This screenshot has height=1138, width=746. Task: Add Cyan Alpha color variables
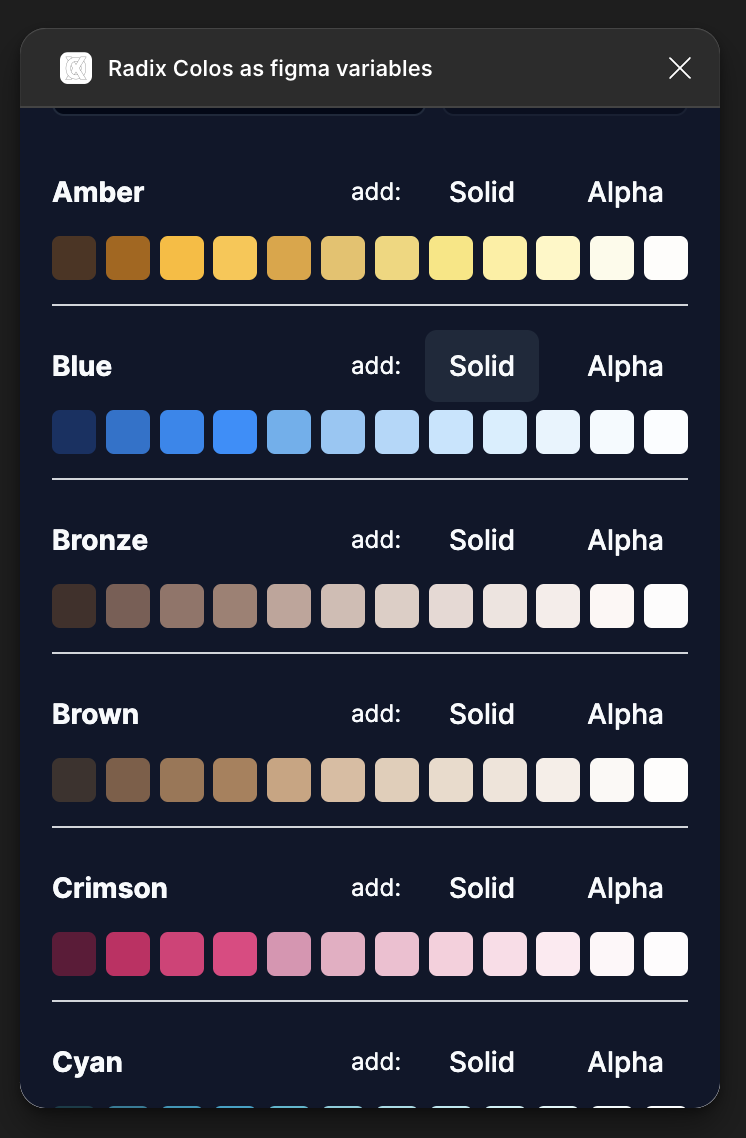tap(625, 1062)
